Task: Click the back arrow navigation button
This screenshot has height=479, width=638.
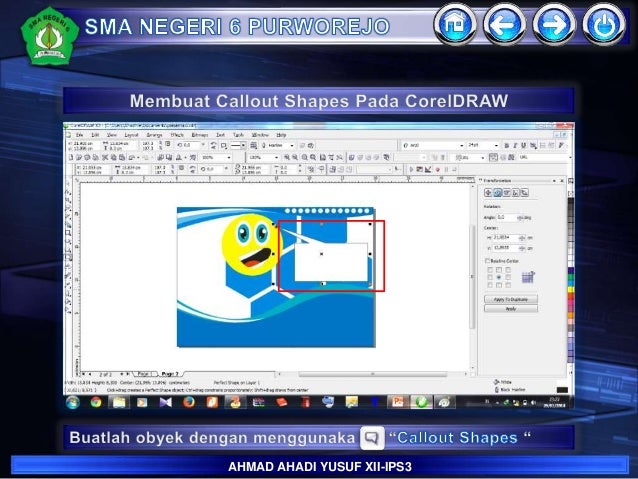Action: pos(504,24)
